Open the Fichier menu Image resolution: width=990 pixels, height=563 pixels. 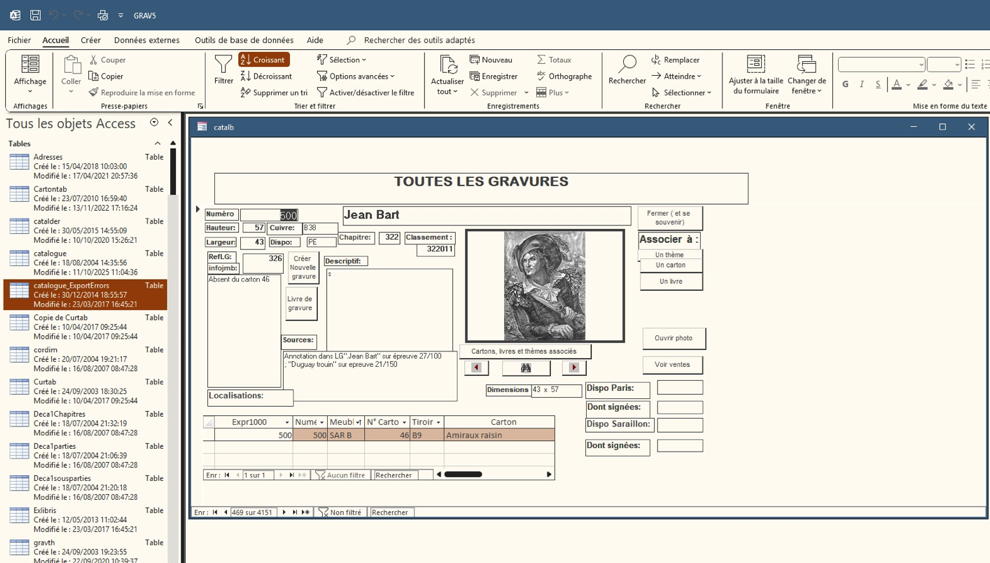(19, 40)
